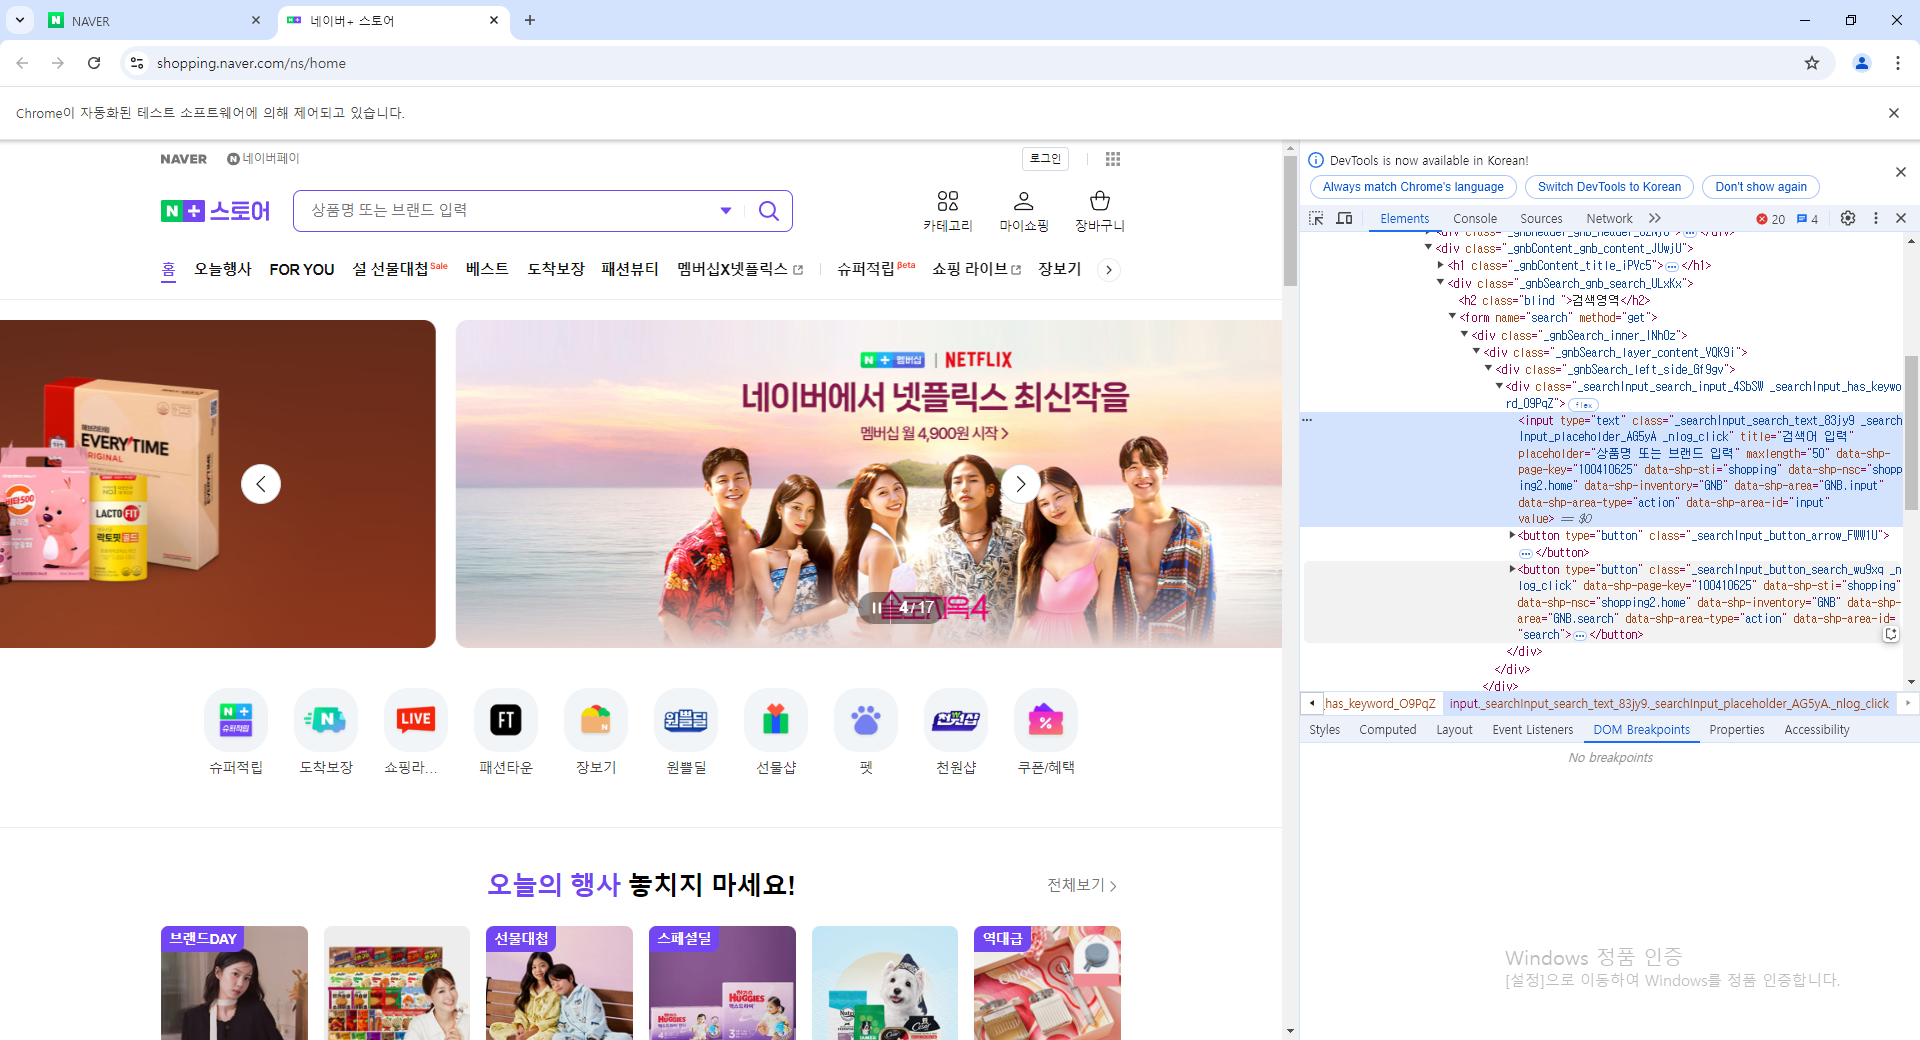Show more DevTools tabs chevron
The width and height of the screenshot is (1920, 1040).
point(1655,218)
